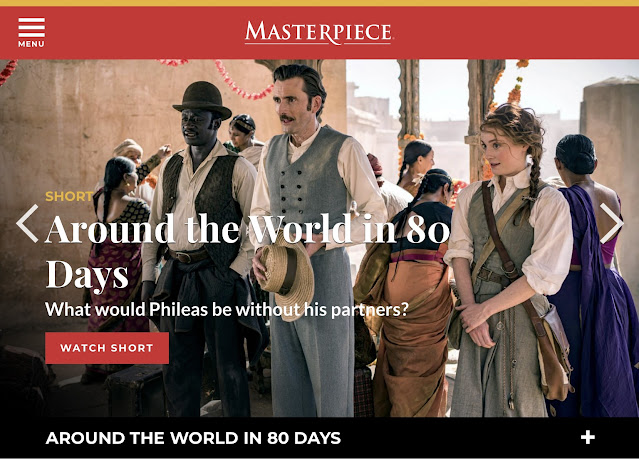Expand the AROUND THE WORLD IN 80 DAYS bar
639x460 pixels.
(x=320, y=438)
